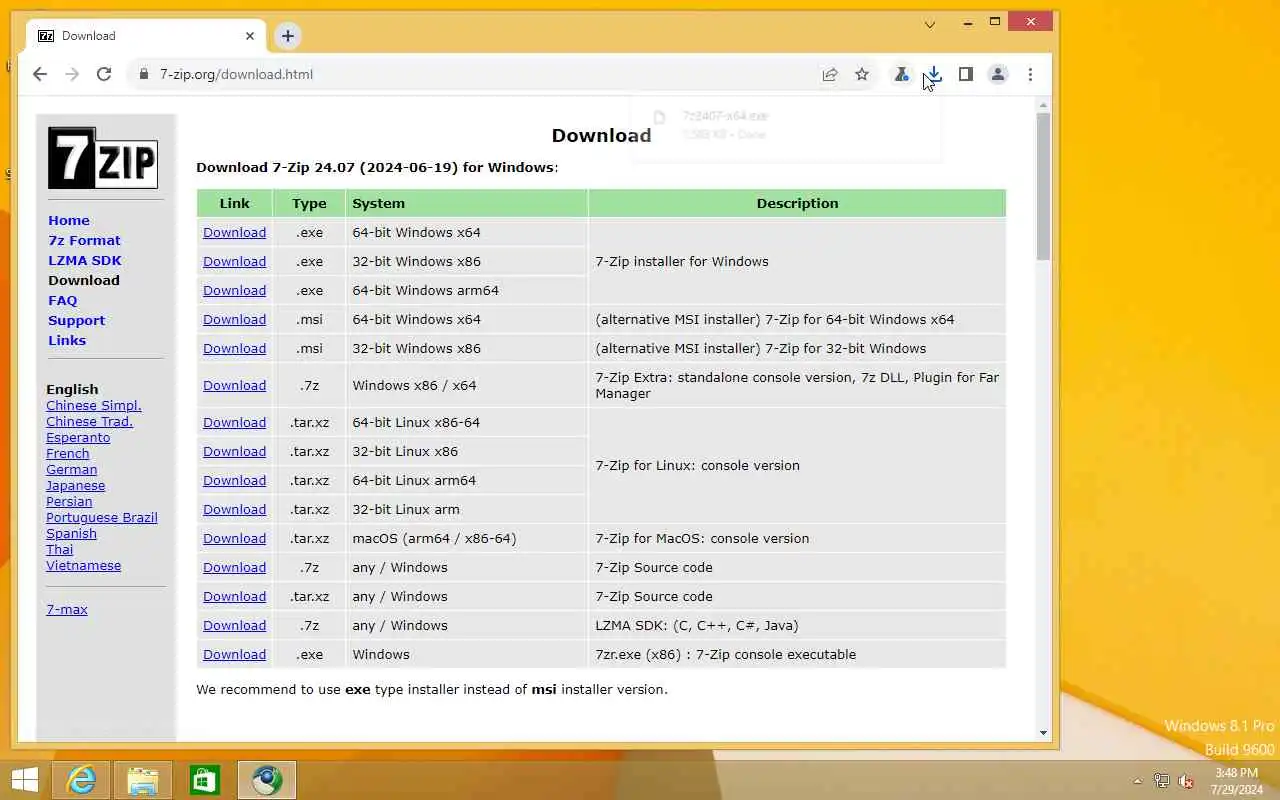The image size is (1280, 800).
Task: Download tar.xz for 32-bit Linux arm
Action: coord(234,509)
